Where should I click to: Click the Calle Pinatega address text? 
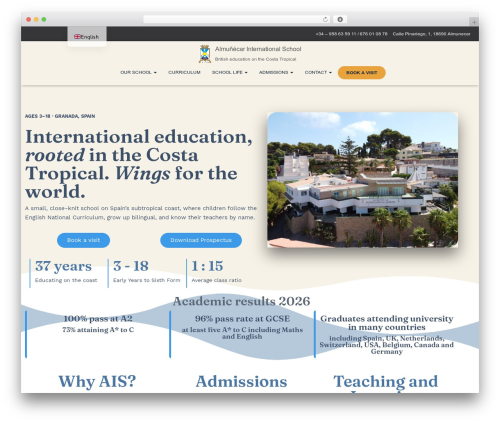pyautogui.click(x=431, y=34)
